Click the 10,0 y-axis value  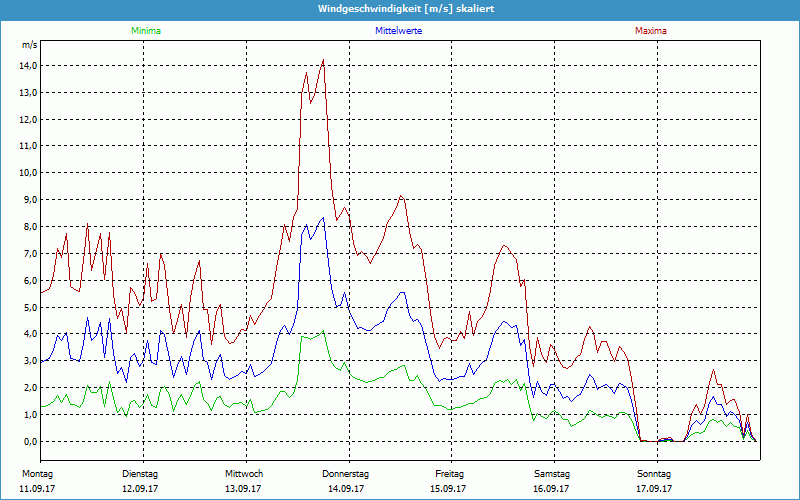click(x=28, y=173)
